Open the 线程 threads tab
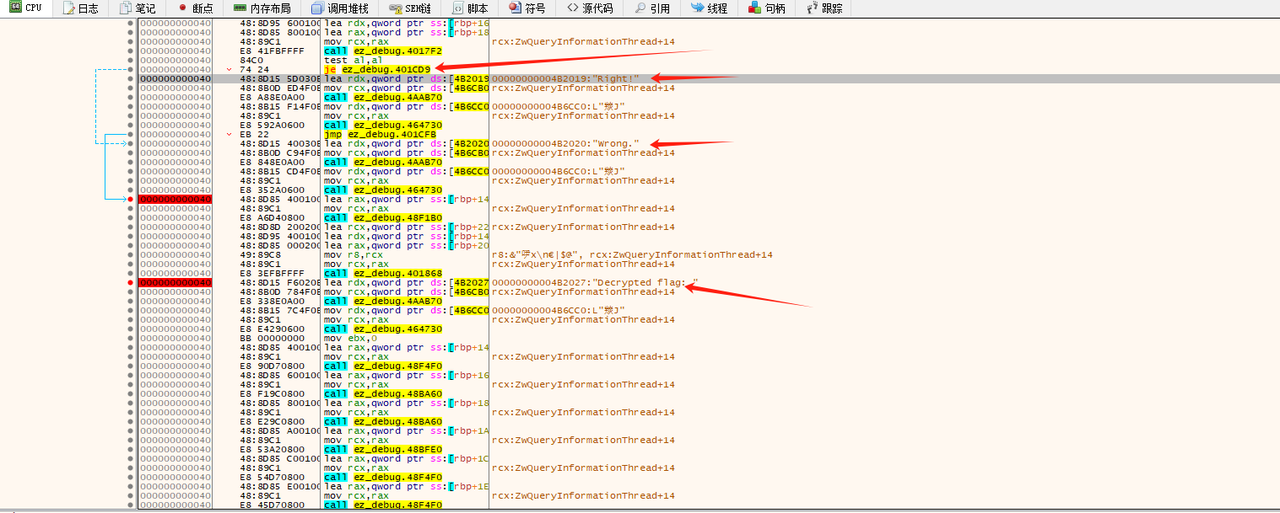 [x=708, y=8]
